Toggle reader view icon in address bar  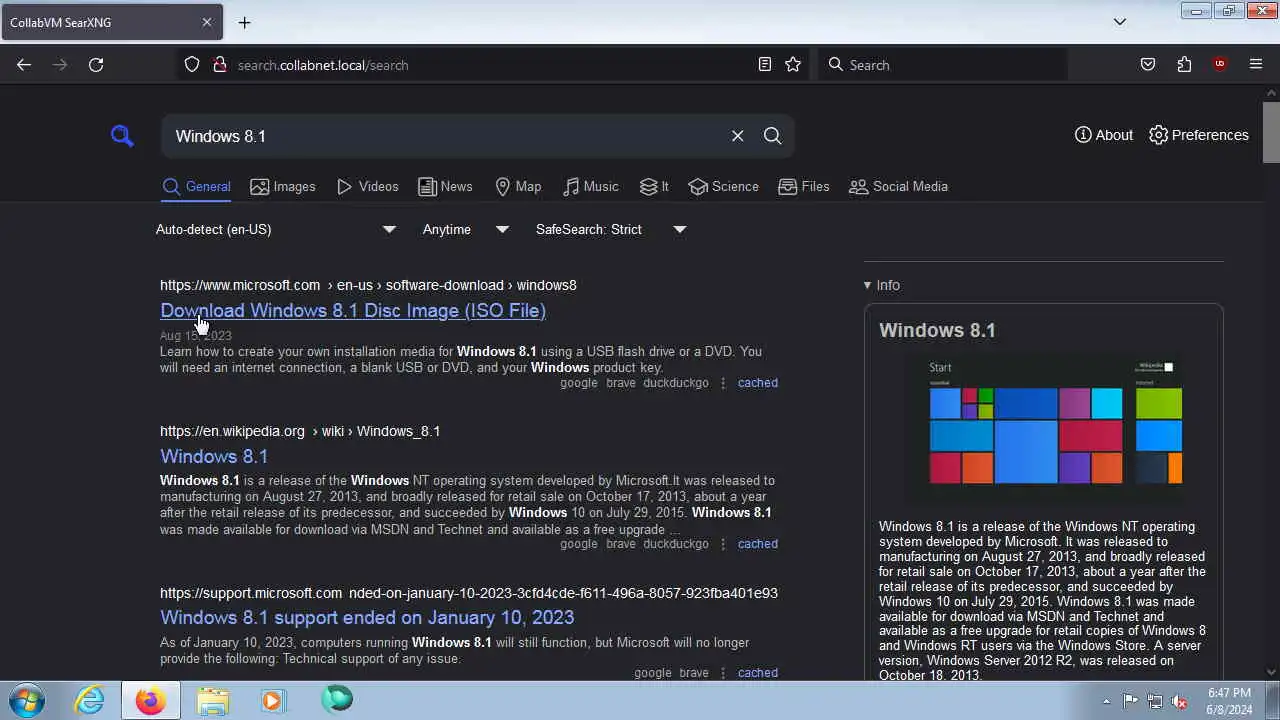(x=765, y=65)
